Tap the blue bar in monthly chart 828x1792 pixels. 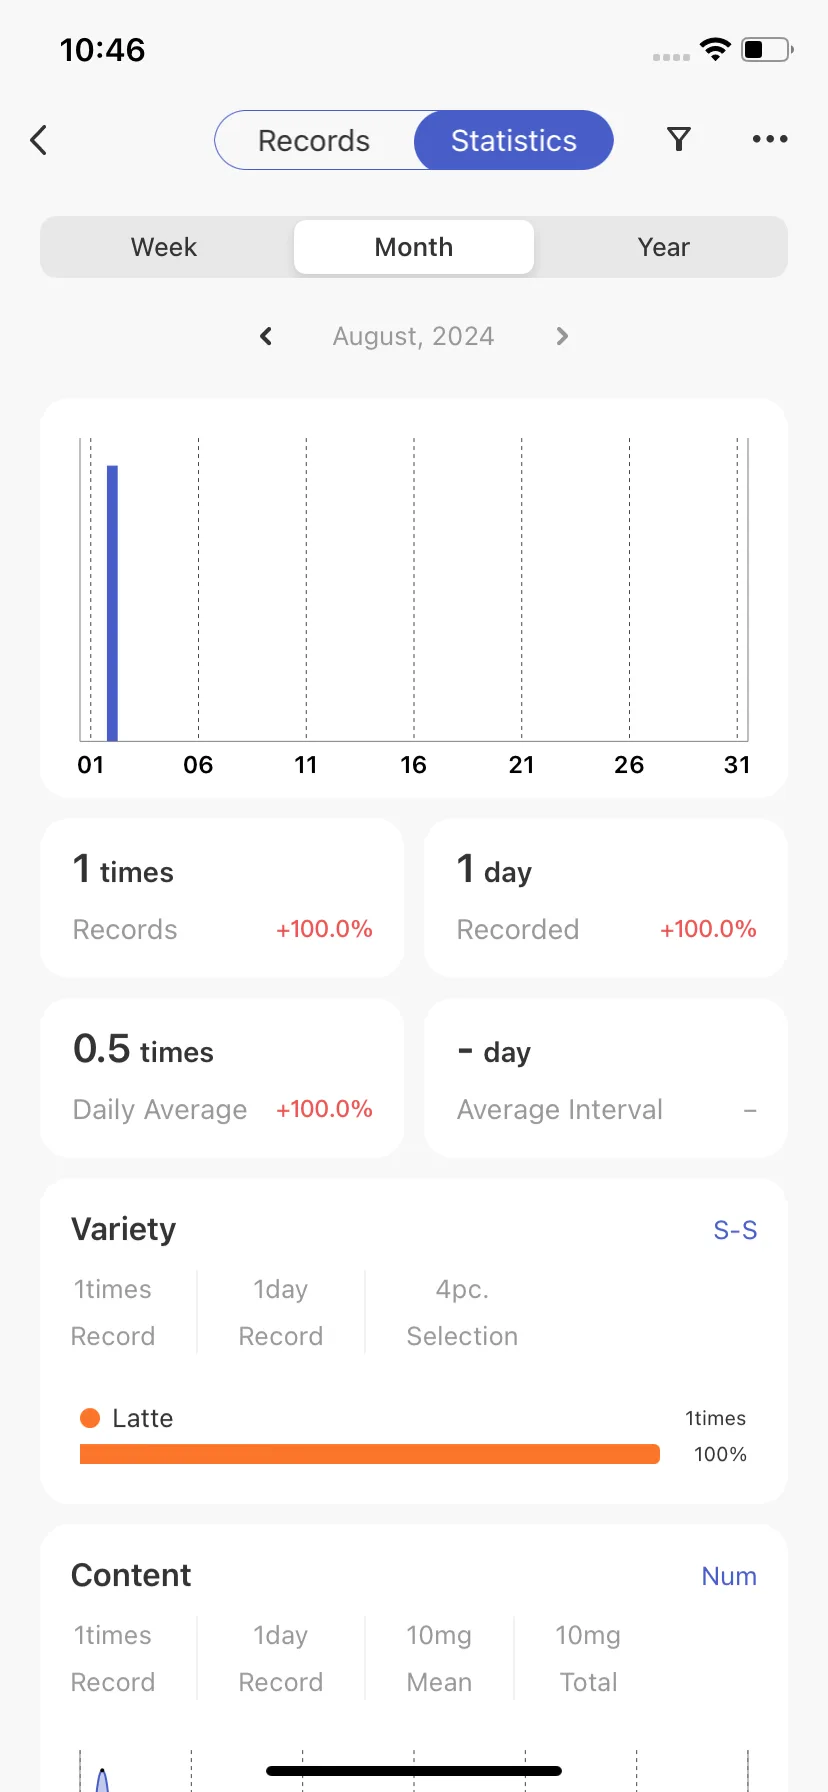point(112,603)
